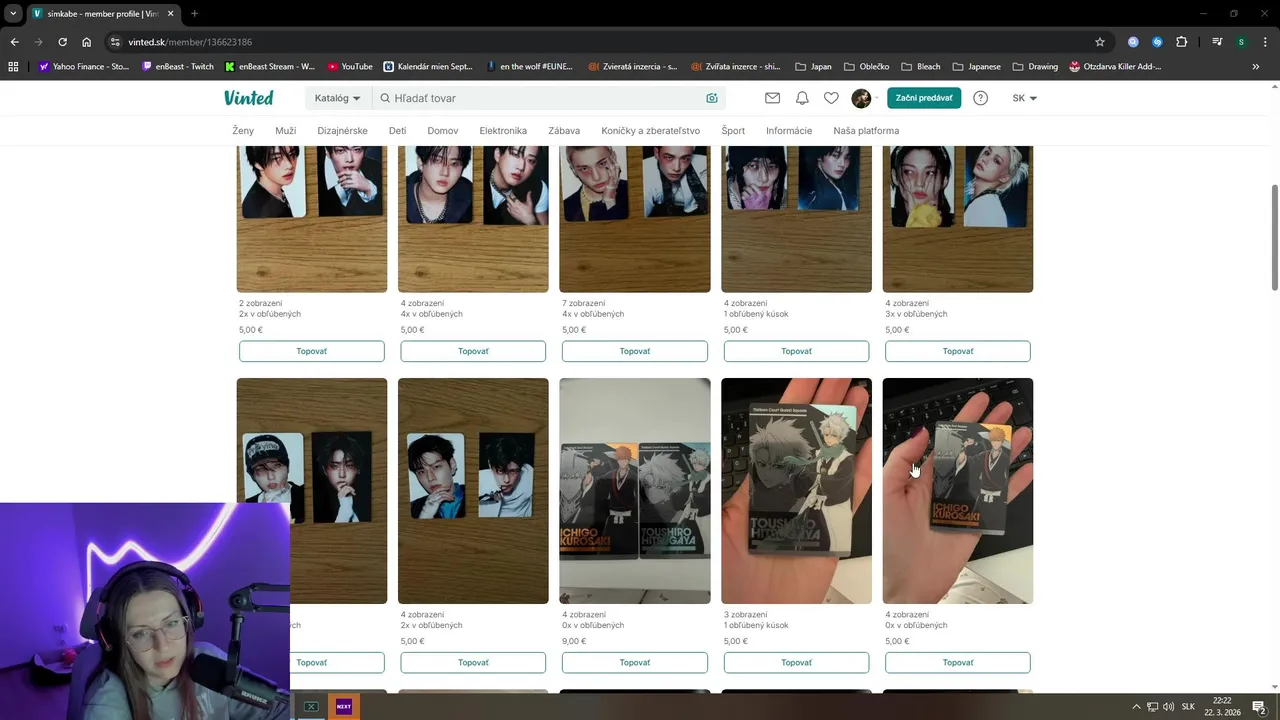The height and width of the screenshot is (720, 1280).
Task: Open the taskbar clock showing 22:22
Action: pyautogui.click(x=1222, y=707)
